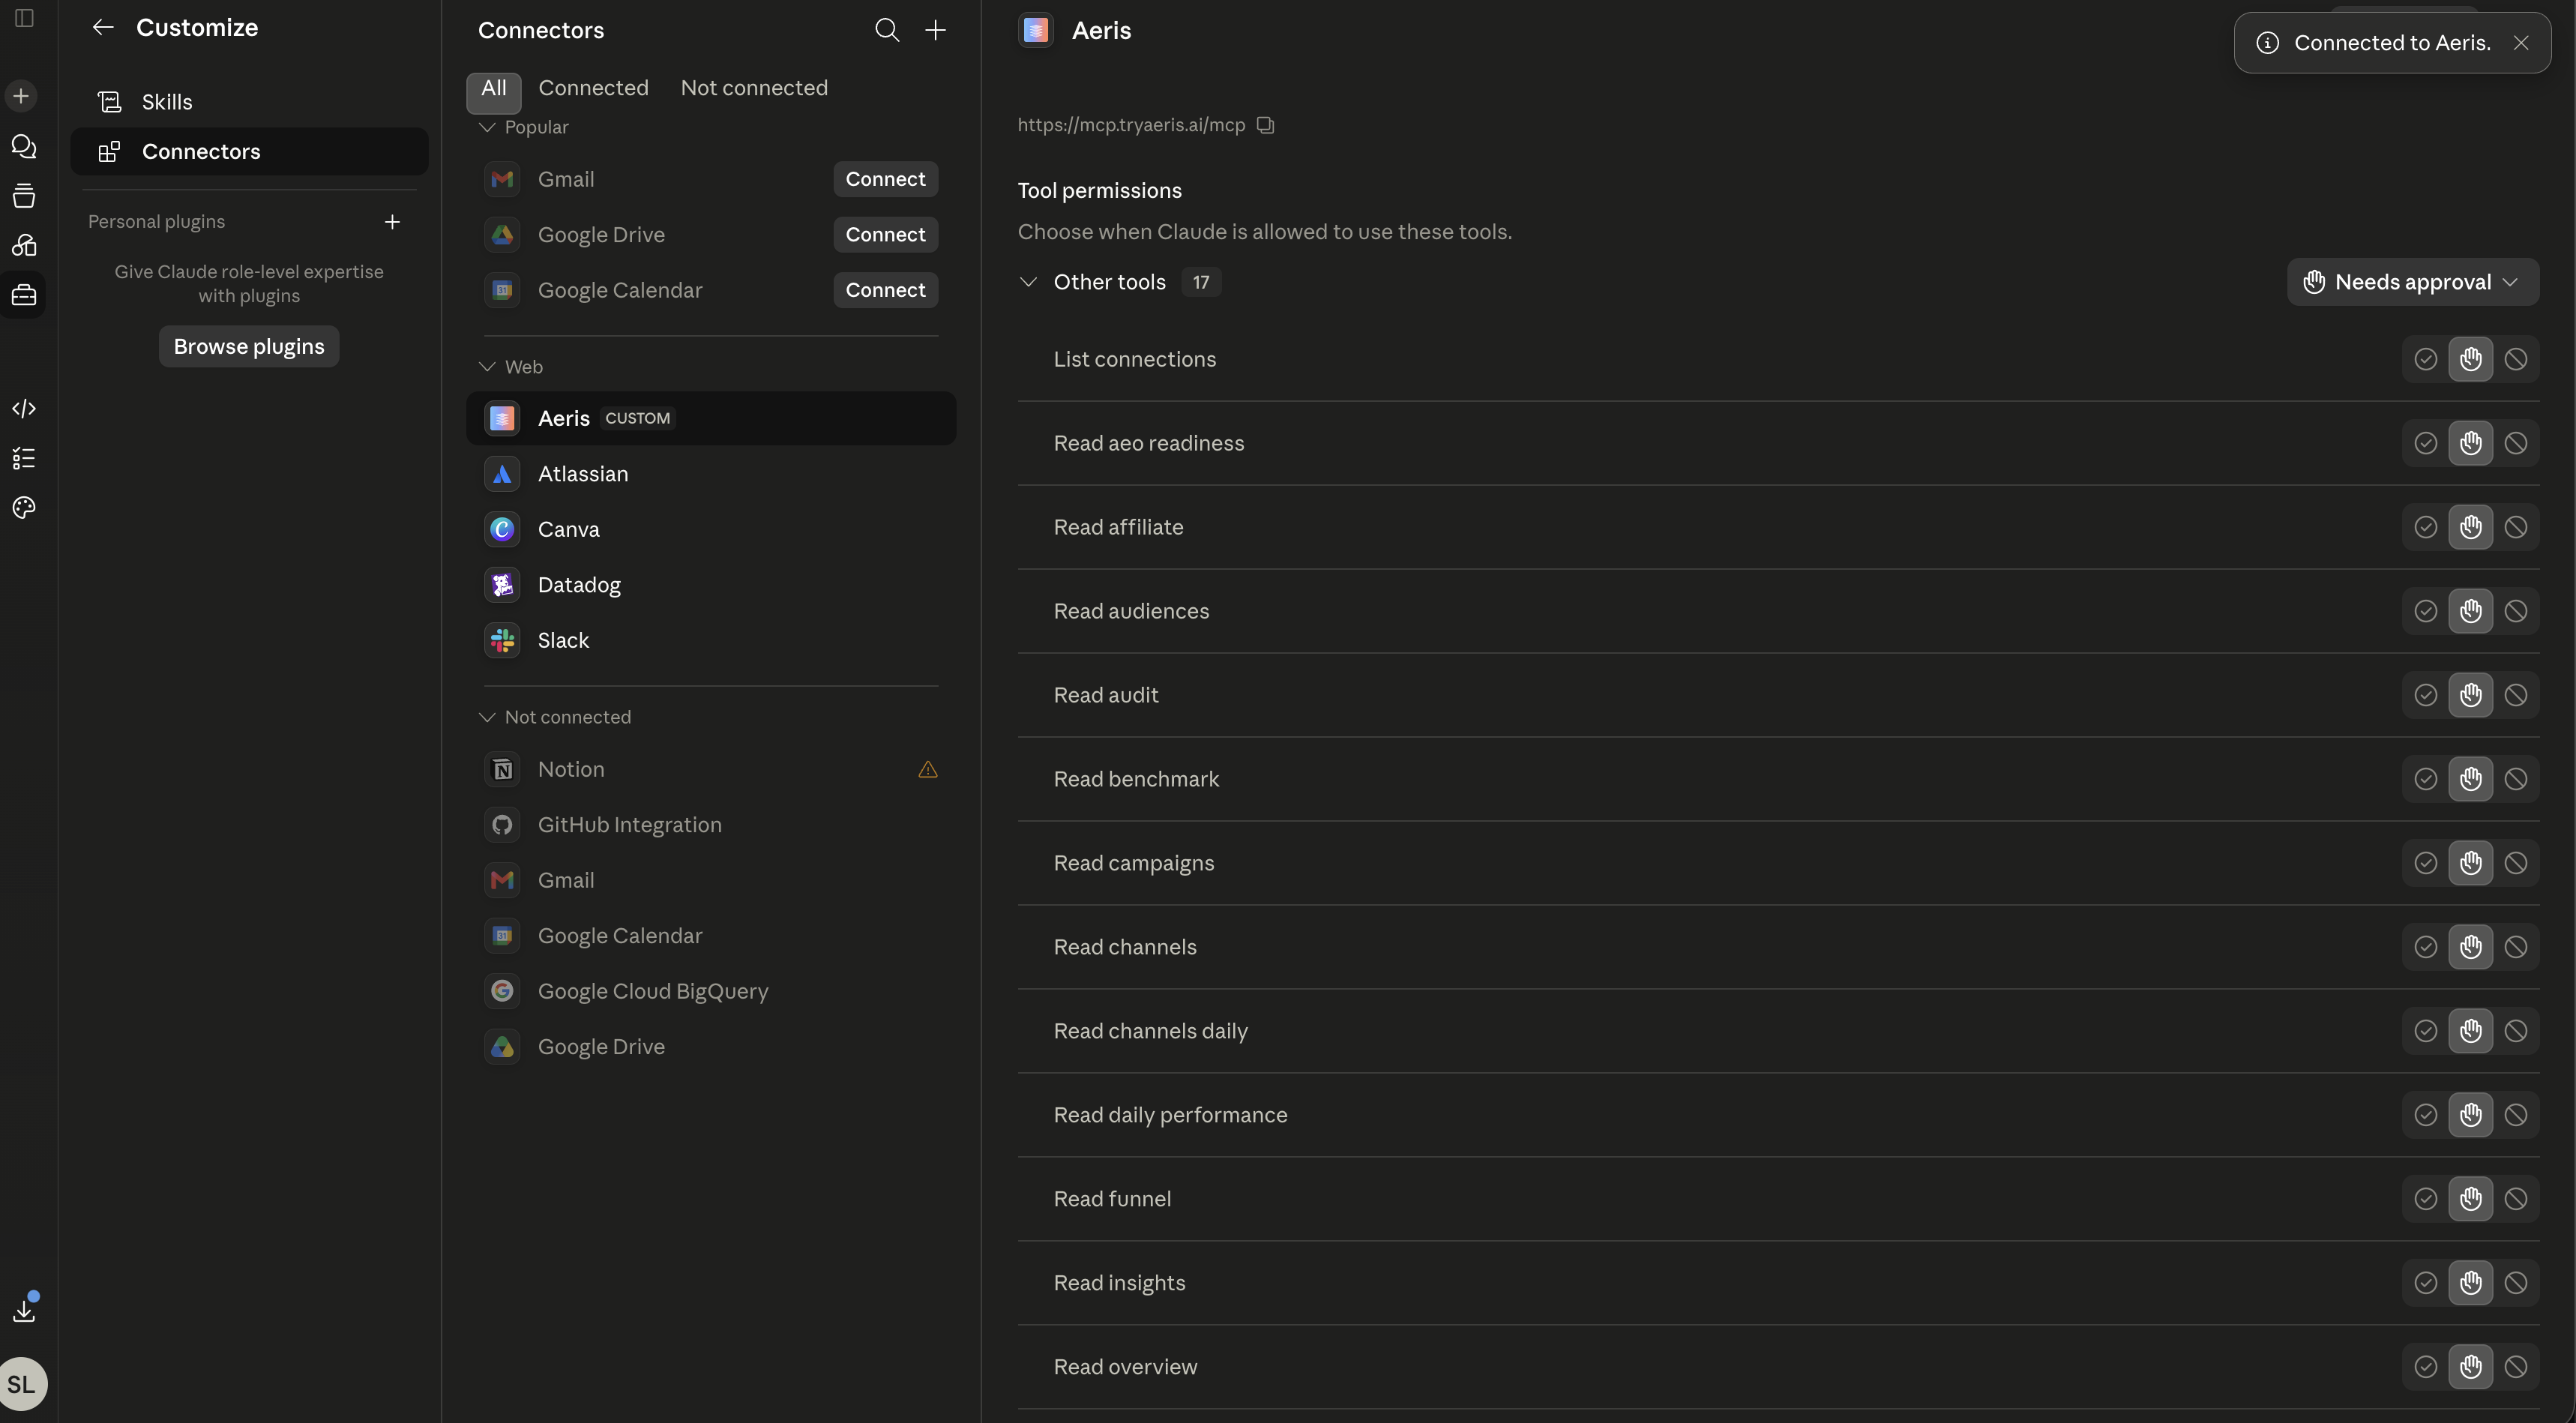Search connectors with magnifier icon
Viewport: 2576px width, 1423px height.
click(x=887, y=30)
